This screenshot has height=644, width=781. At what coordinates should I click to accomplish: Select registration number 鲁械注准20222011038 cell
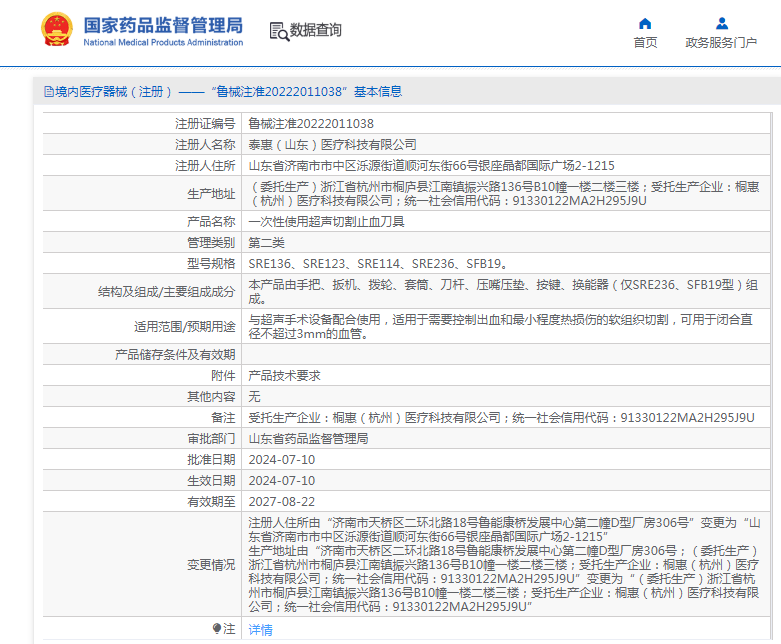coord(311,124)
